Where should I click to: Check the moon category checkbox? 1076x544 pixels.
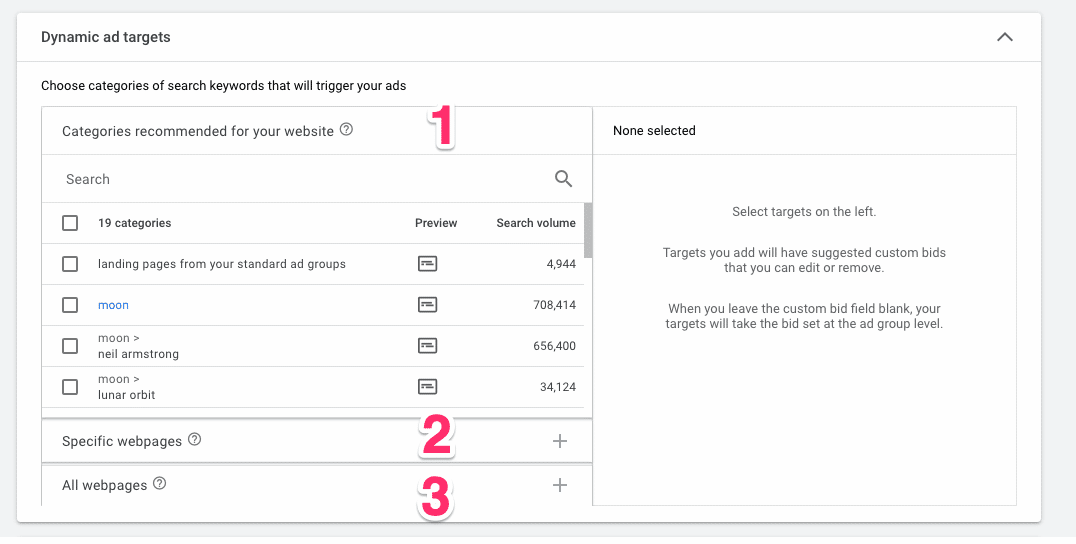(x=70, y=305)
